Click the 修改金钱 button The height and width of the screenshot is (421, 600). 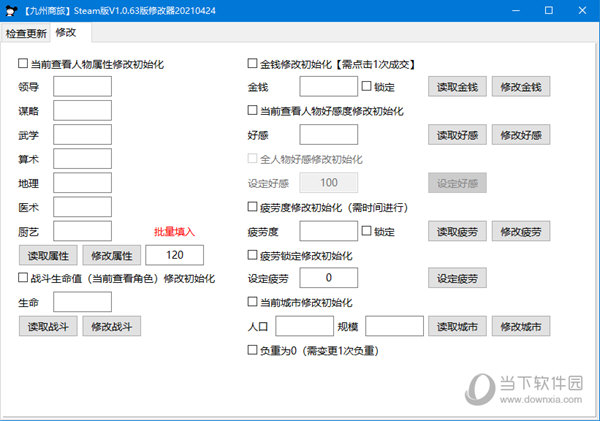tap(521, 86)
